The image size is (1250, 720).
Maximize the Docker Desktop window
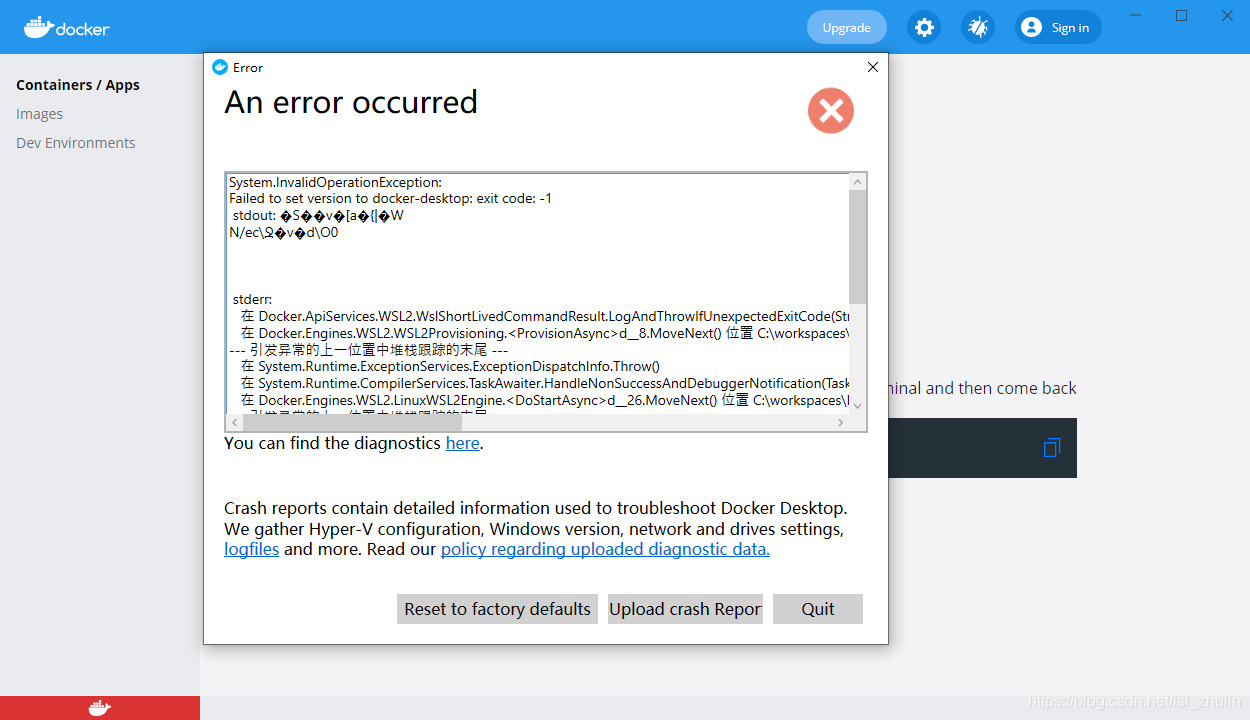[1181, 15]
